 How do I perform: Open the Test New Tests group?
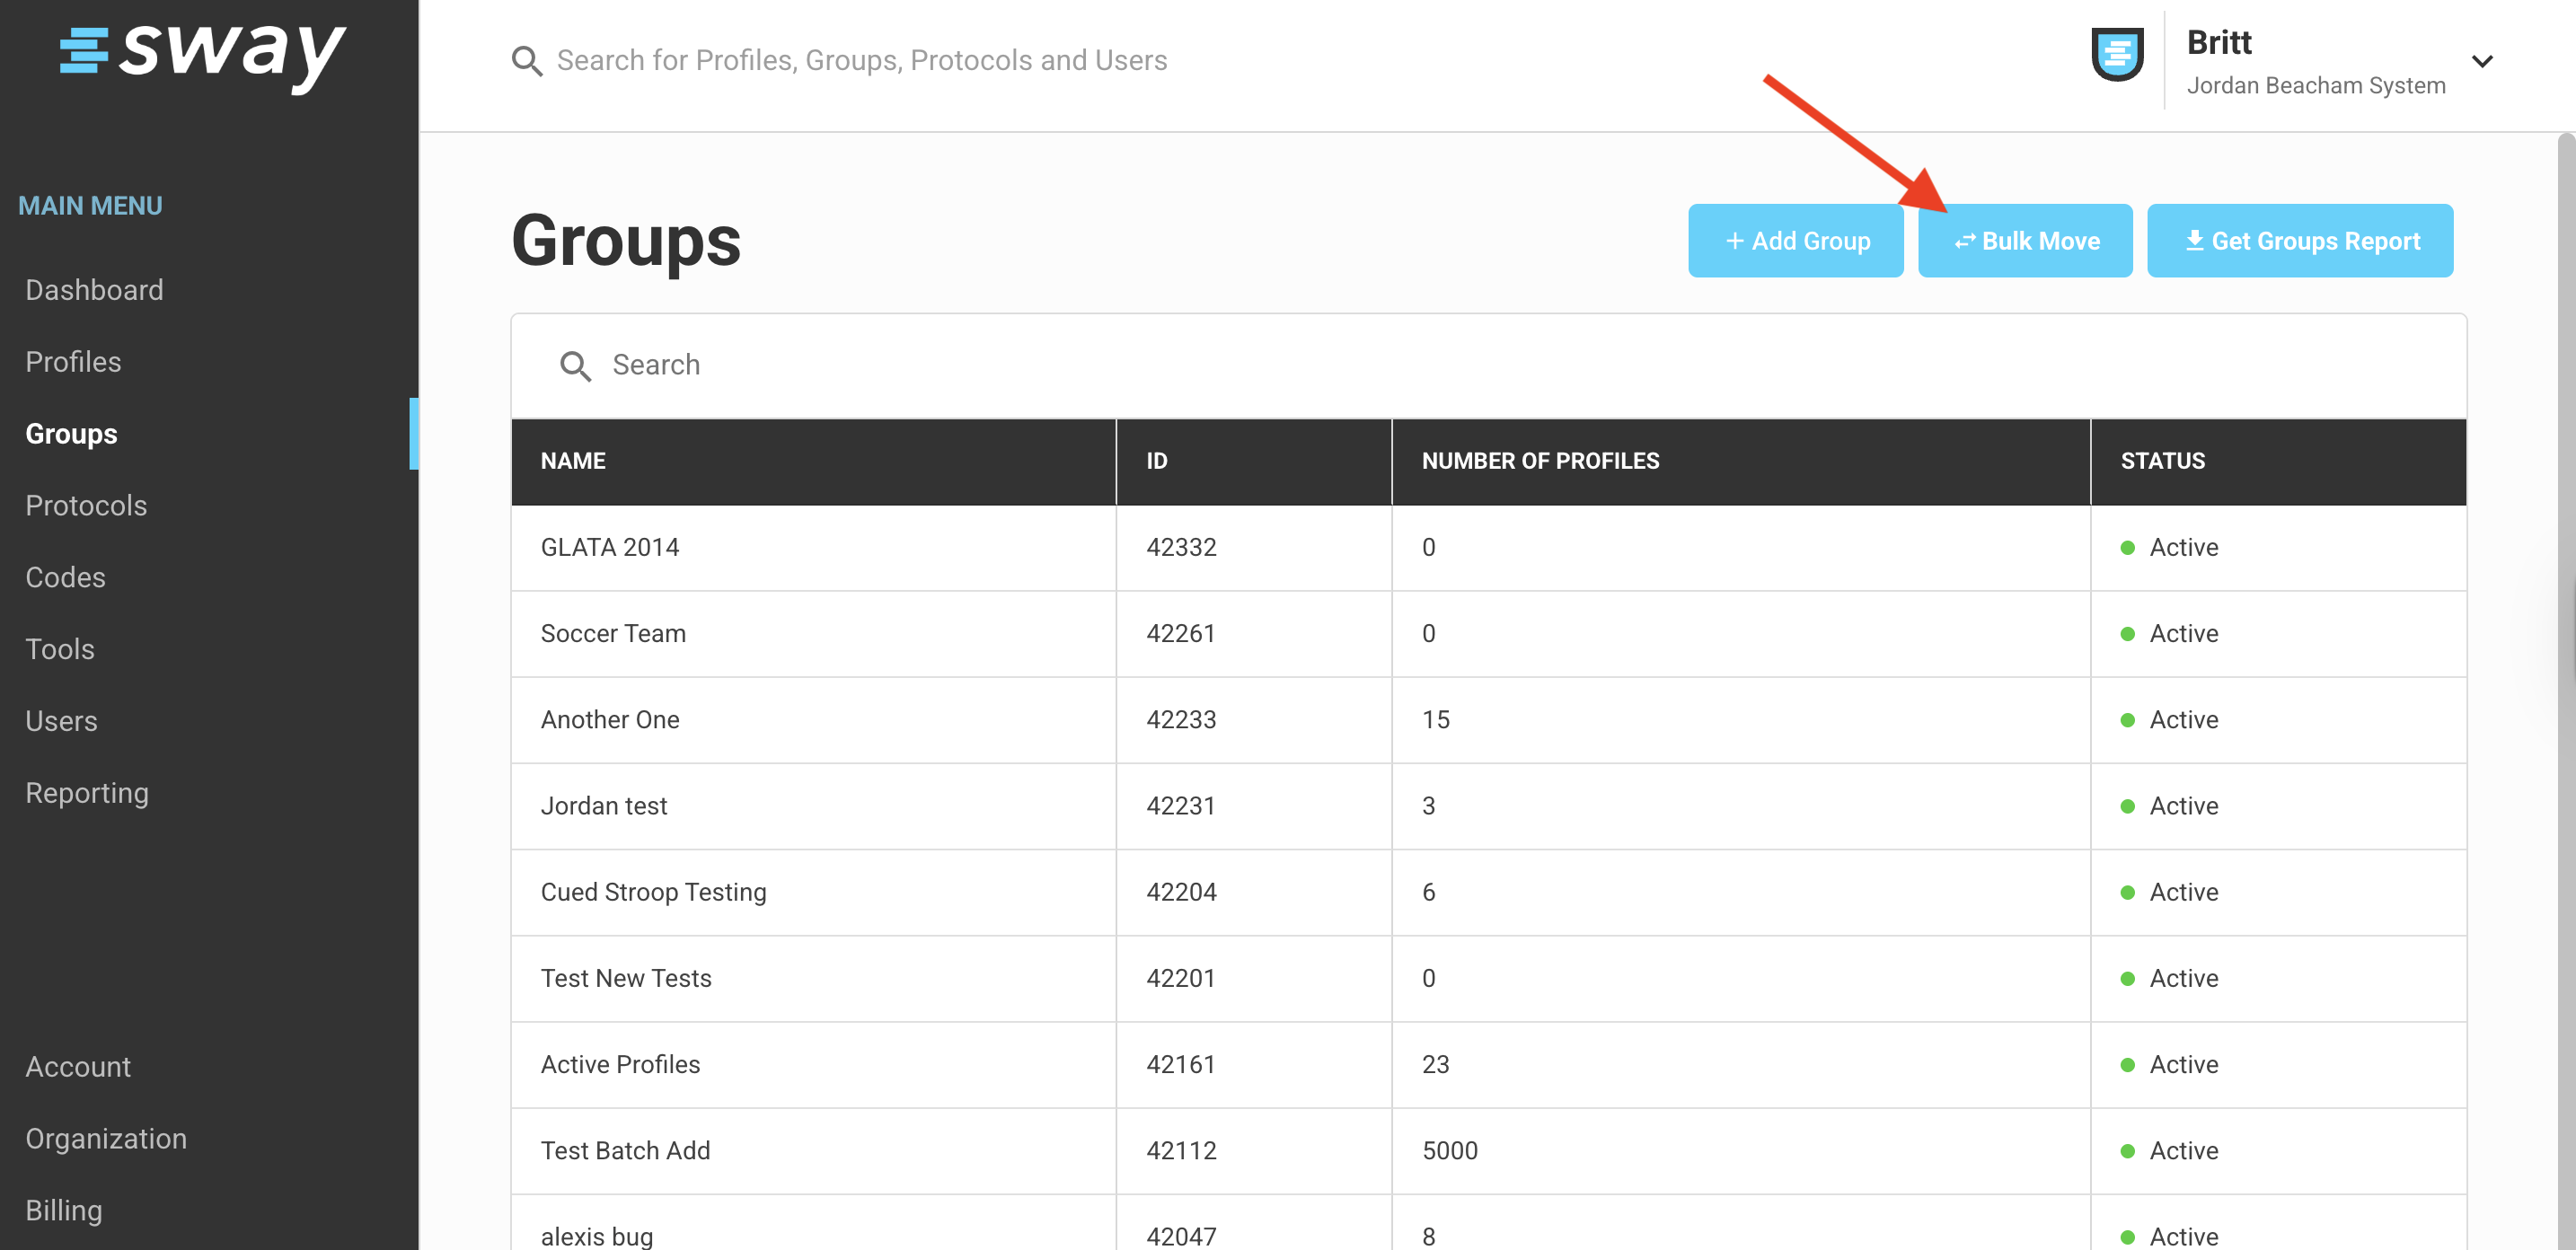pyautogui.click(x=626, y=979)
